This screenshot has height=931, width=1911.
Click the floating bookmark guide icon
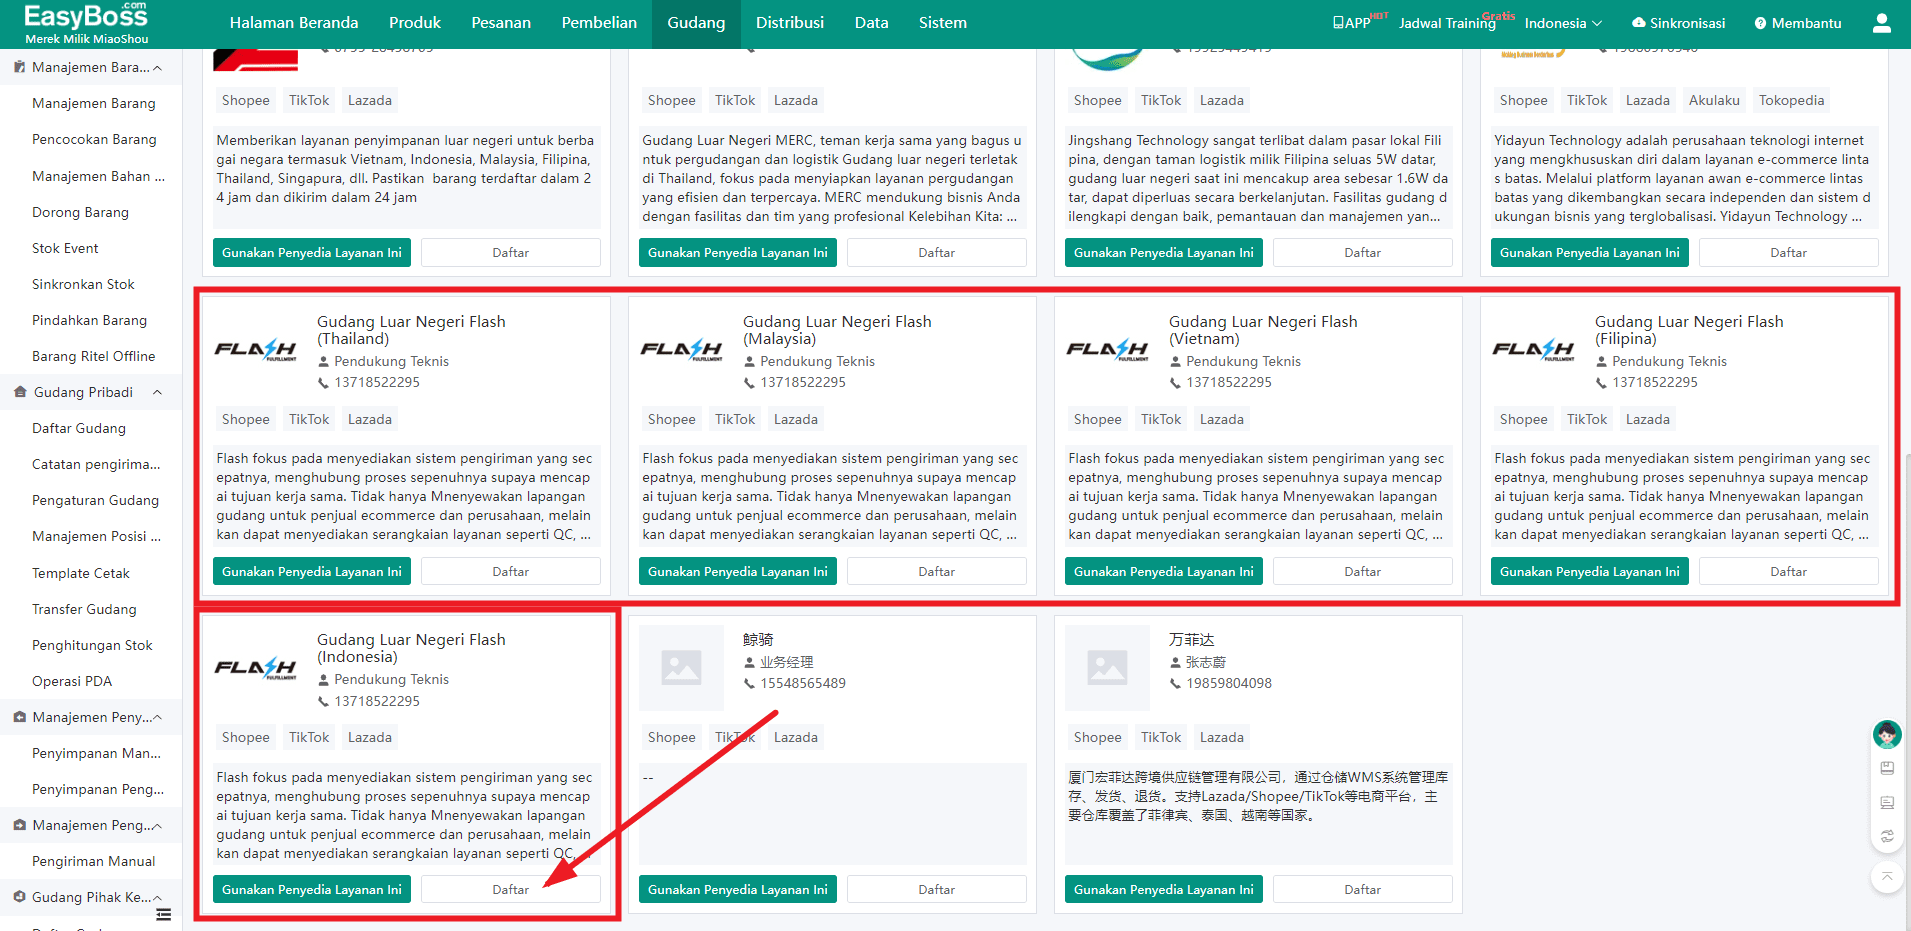pyautogui.click(x=1887, y=768)
